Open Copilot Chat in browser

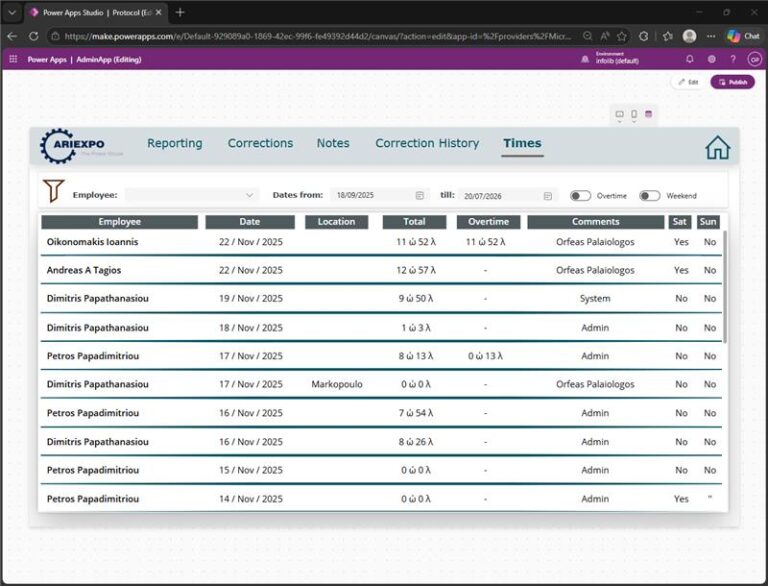pos(744,36)
